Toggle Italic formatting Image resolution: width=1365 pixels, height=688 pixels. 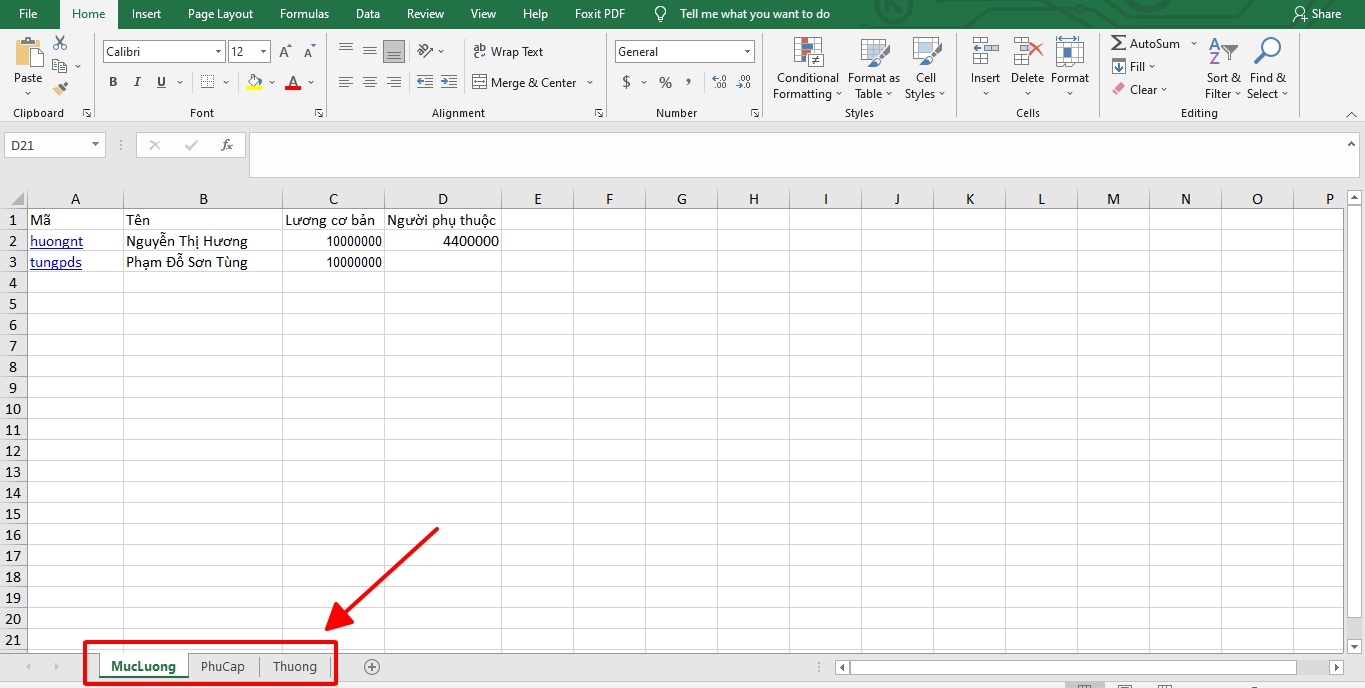[x=136, y=83]
